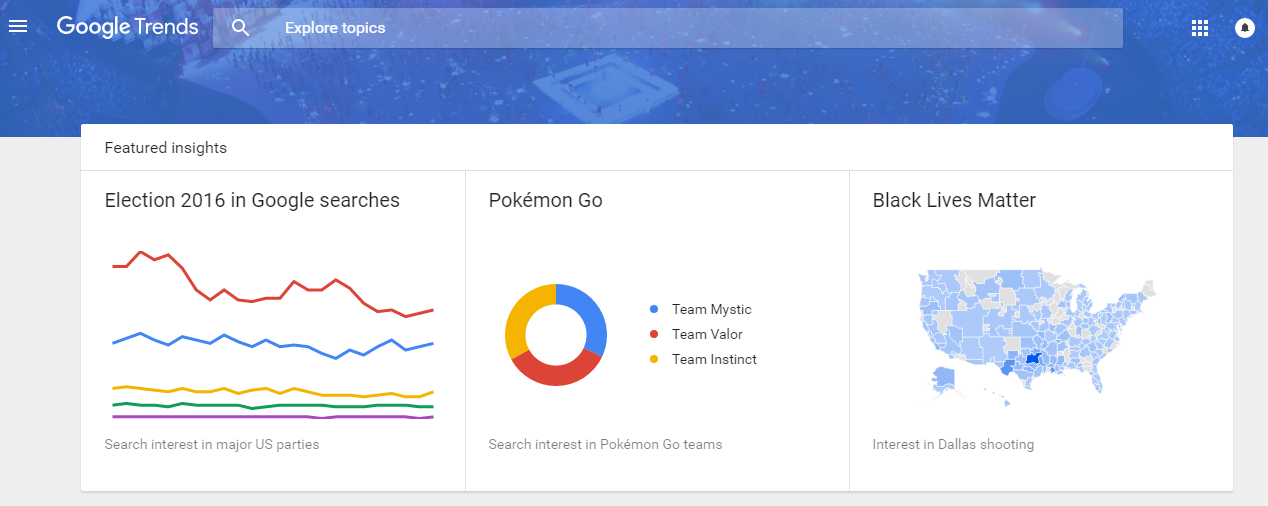The height and width of the screenshot is (506, 1268).
Task: Click 'Search interest in major US parties' caption
Action: click(x=212, y=444)
